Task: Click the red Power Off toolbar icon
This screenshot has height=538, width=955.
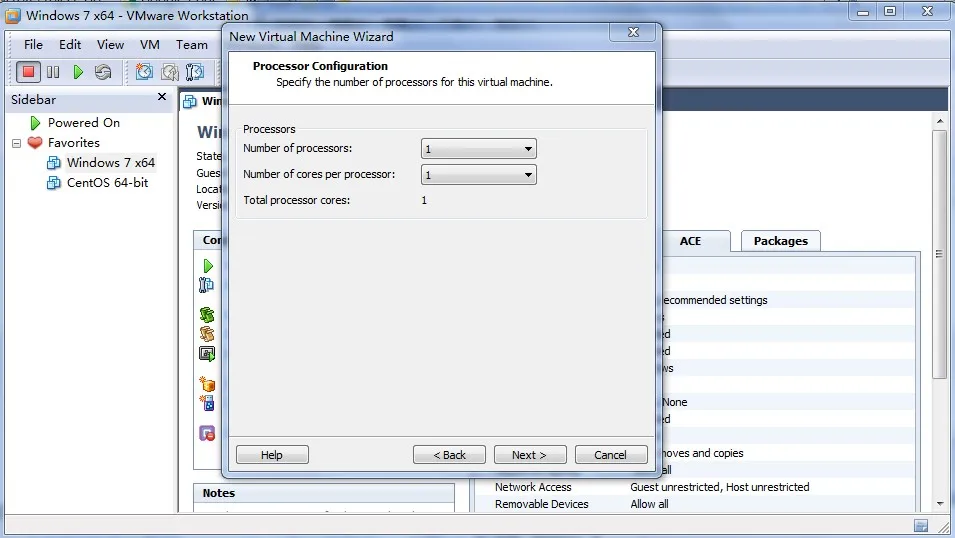Action: pyautogui.click(x=28, y=72)
